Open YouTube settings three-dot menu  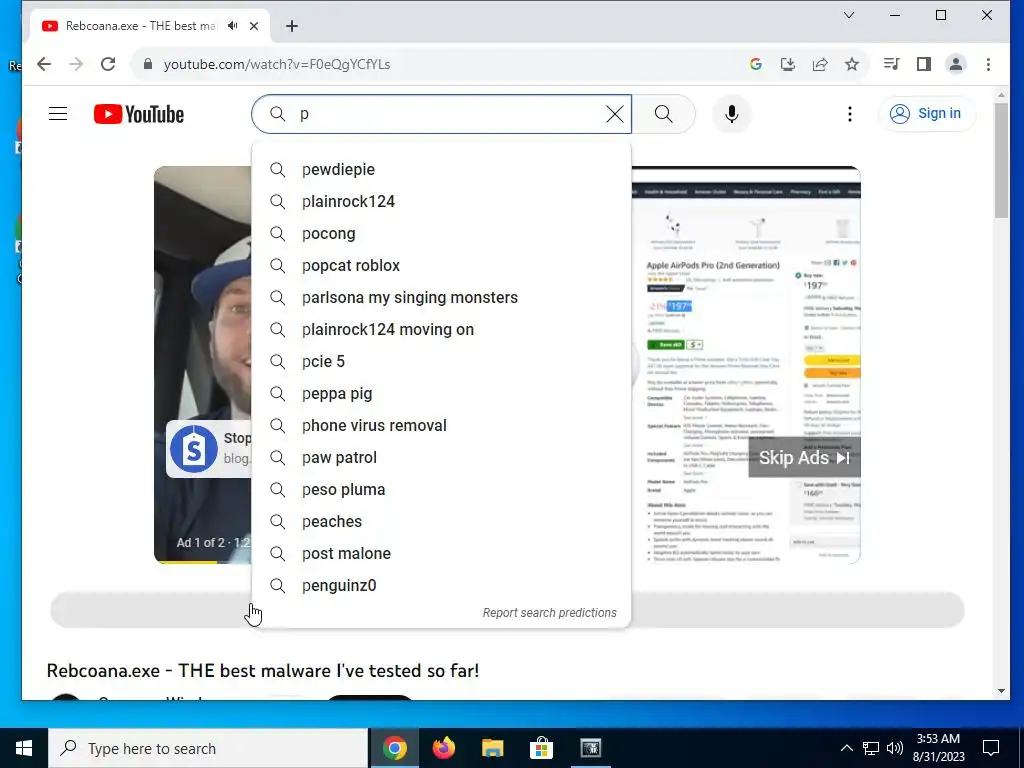click(x=849, y=114)
